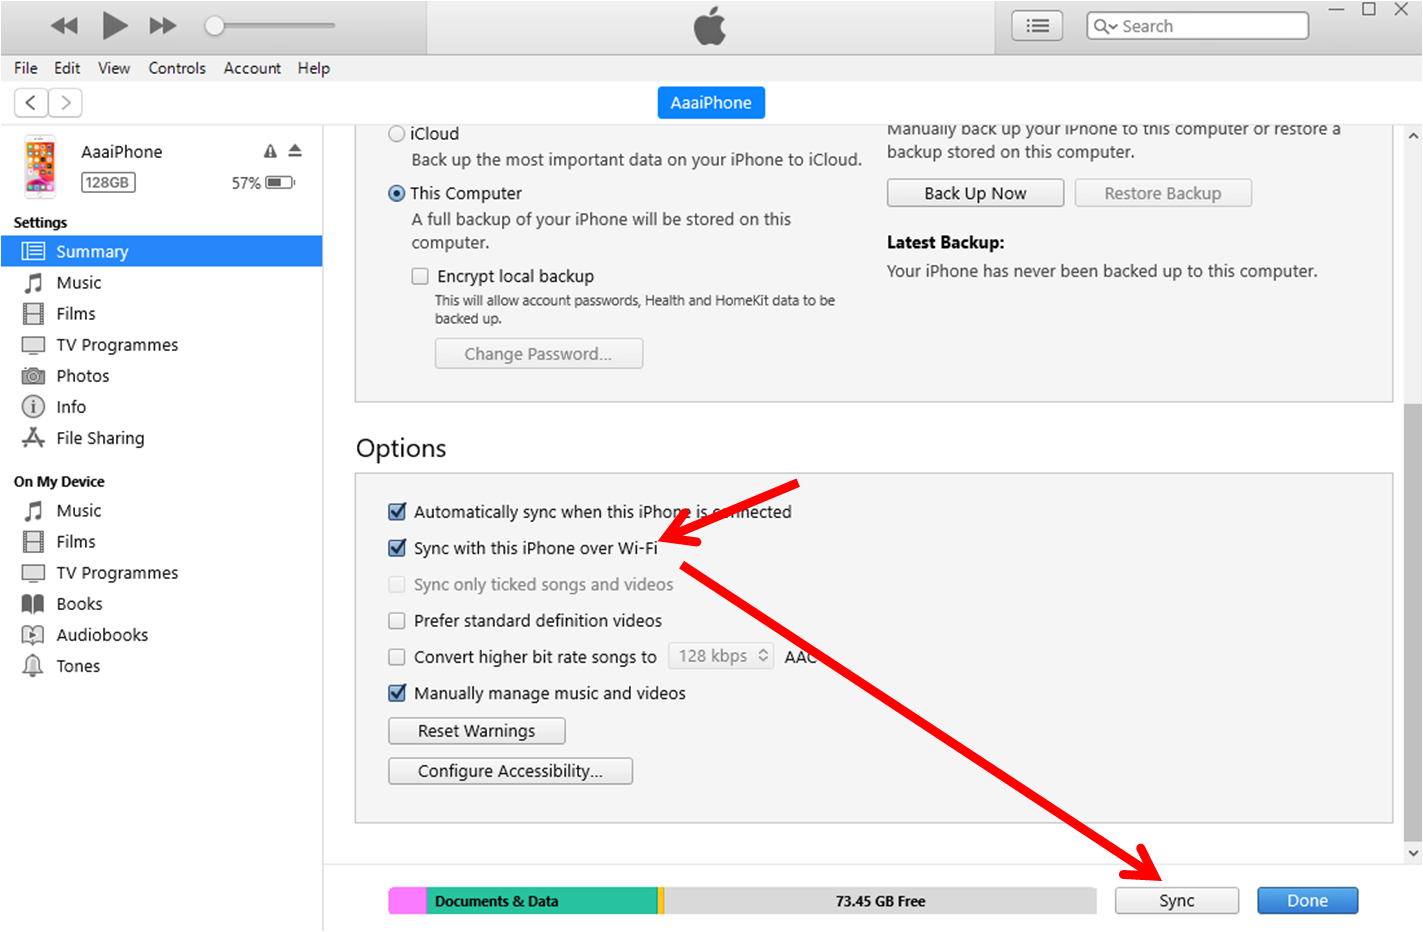Image resolution: width=1423 pixels, height=932 pixels.
Task: Click the 73.45 GB Free storage segment
Action: (x=881, y=901)
